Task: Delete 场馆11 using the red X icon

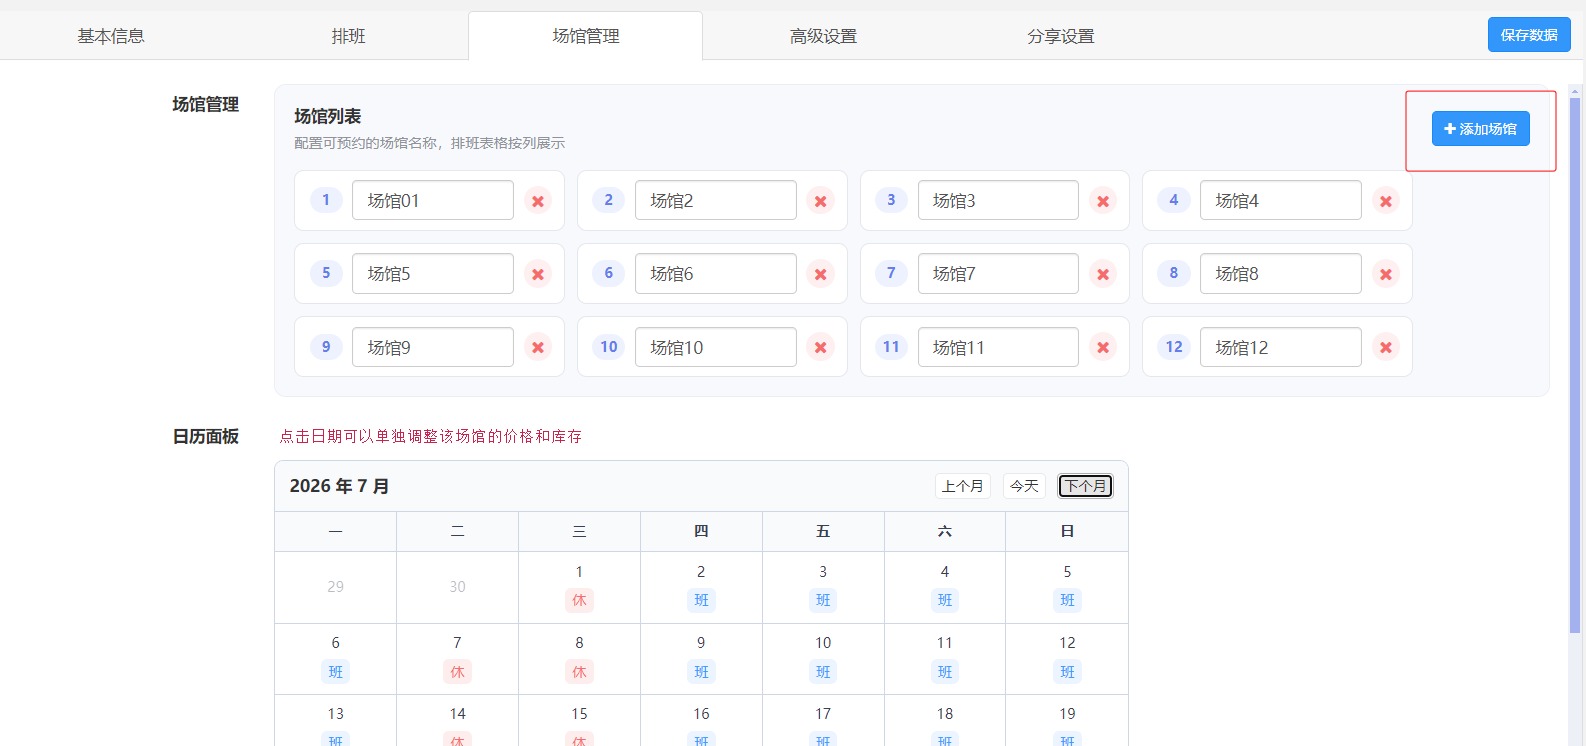Action: click(x=1103, y=347)
